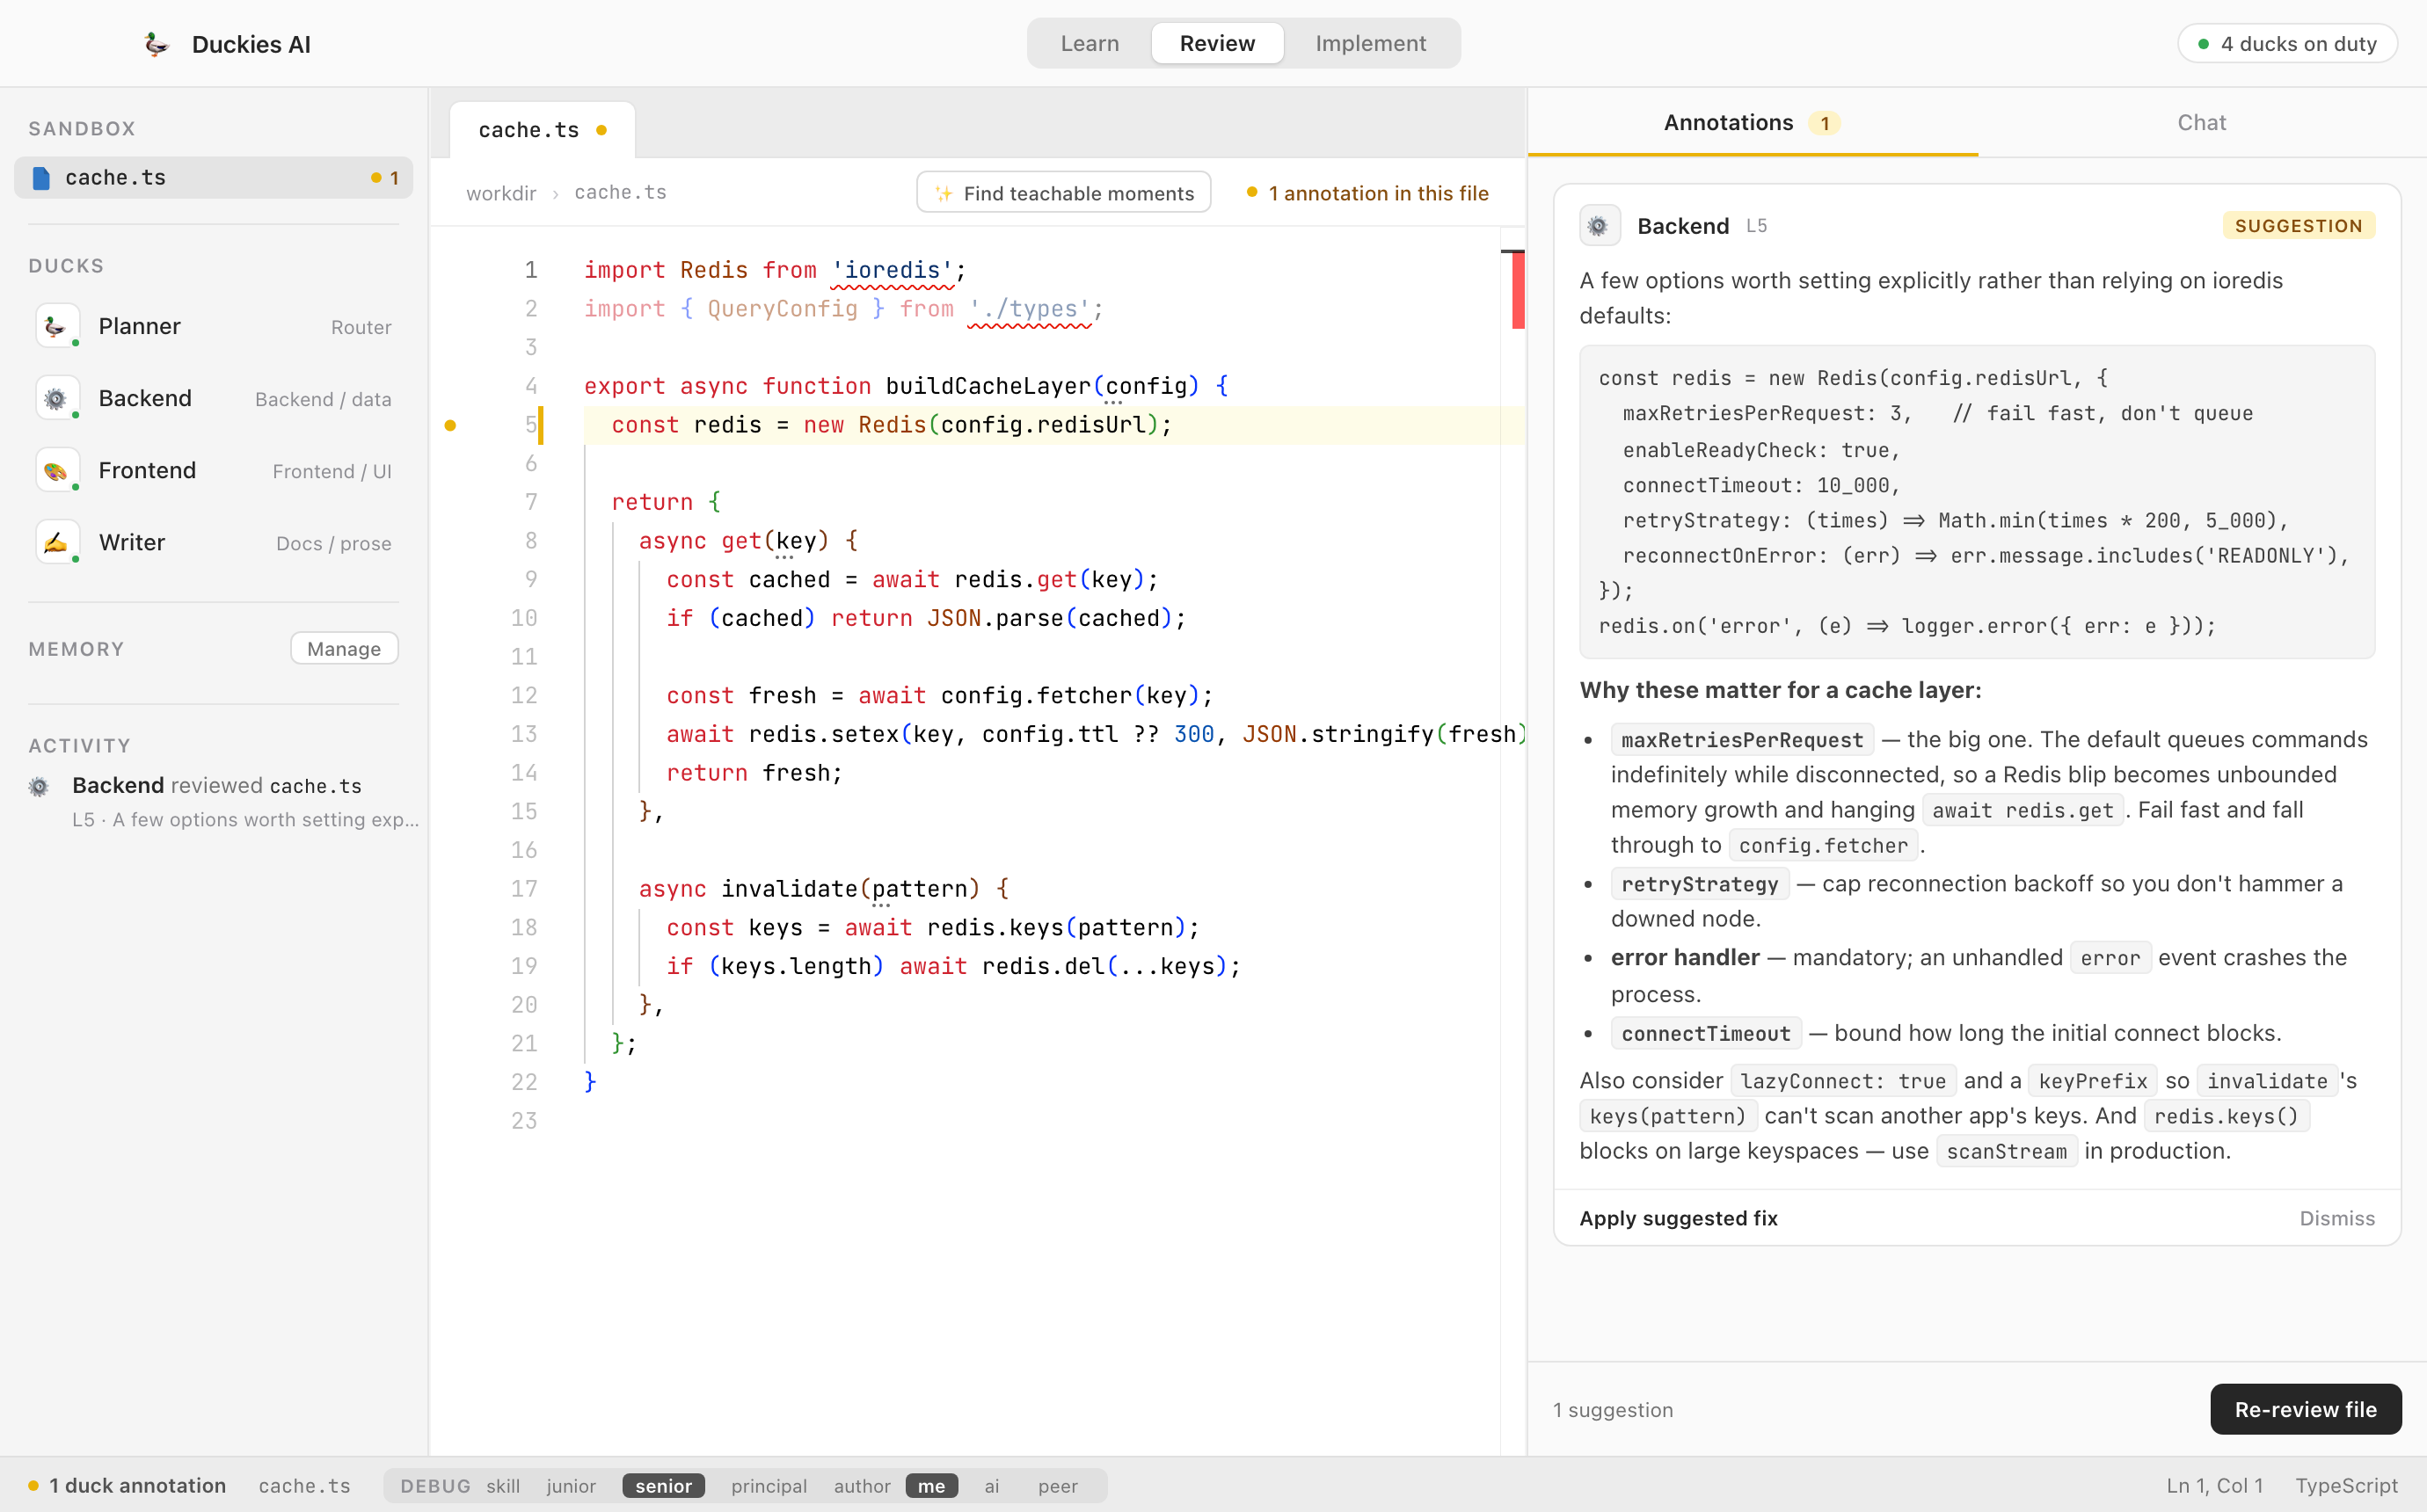2427x1512 pixels.
Task: Click the suggested Redis code block
Action: 1976,502
